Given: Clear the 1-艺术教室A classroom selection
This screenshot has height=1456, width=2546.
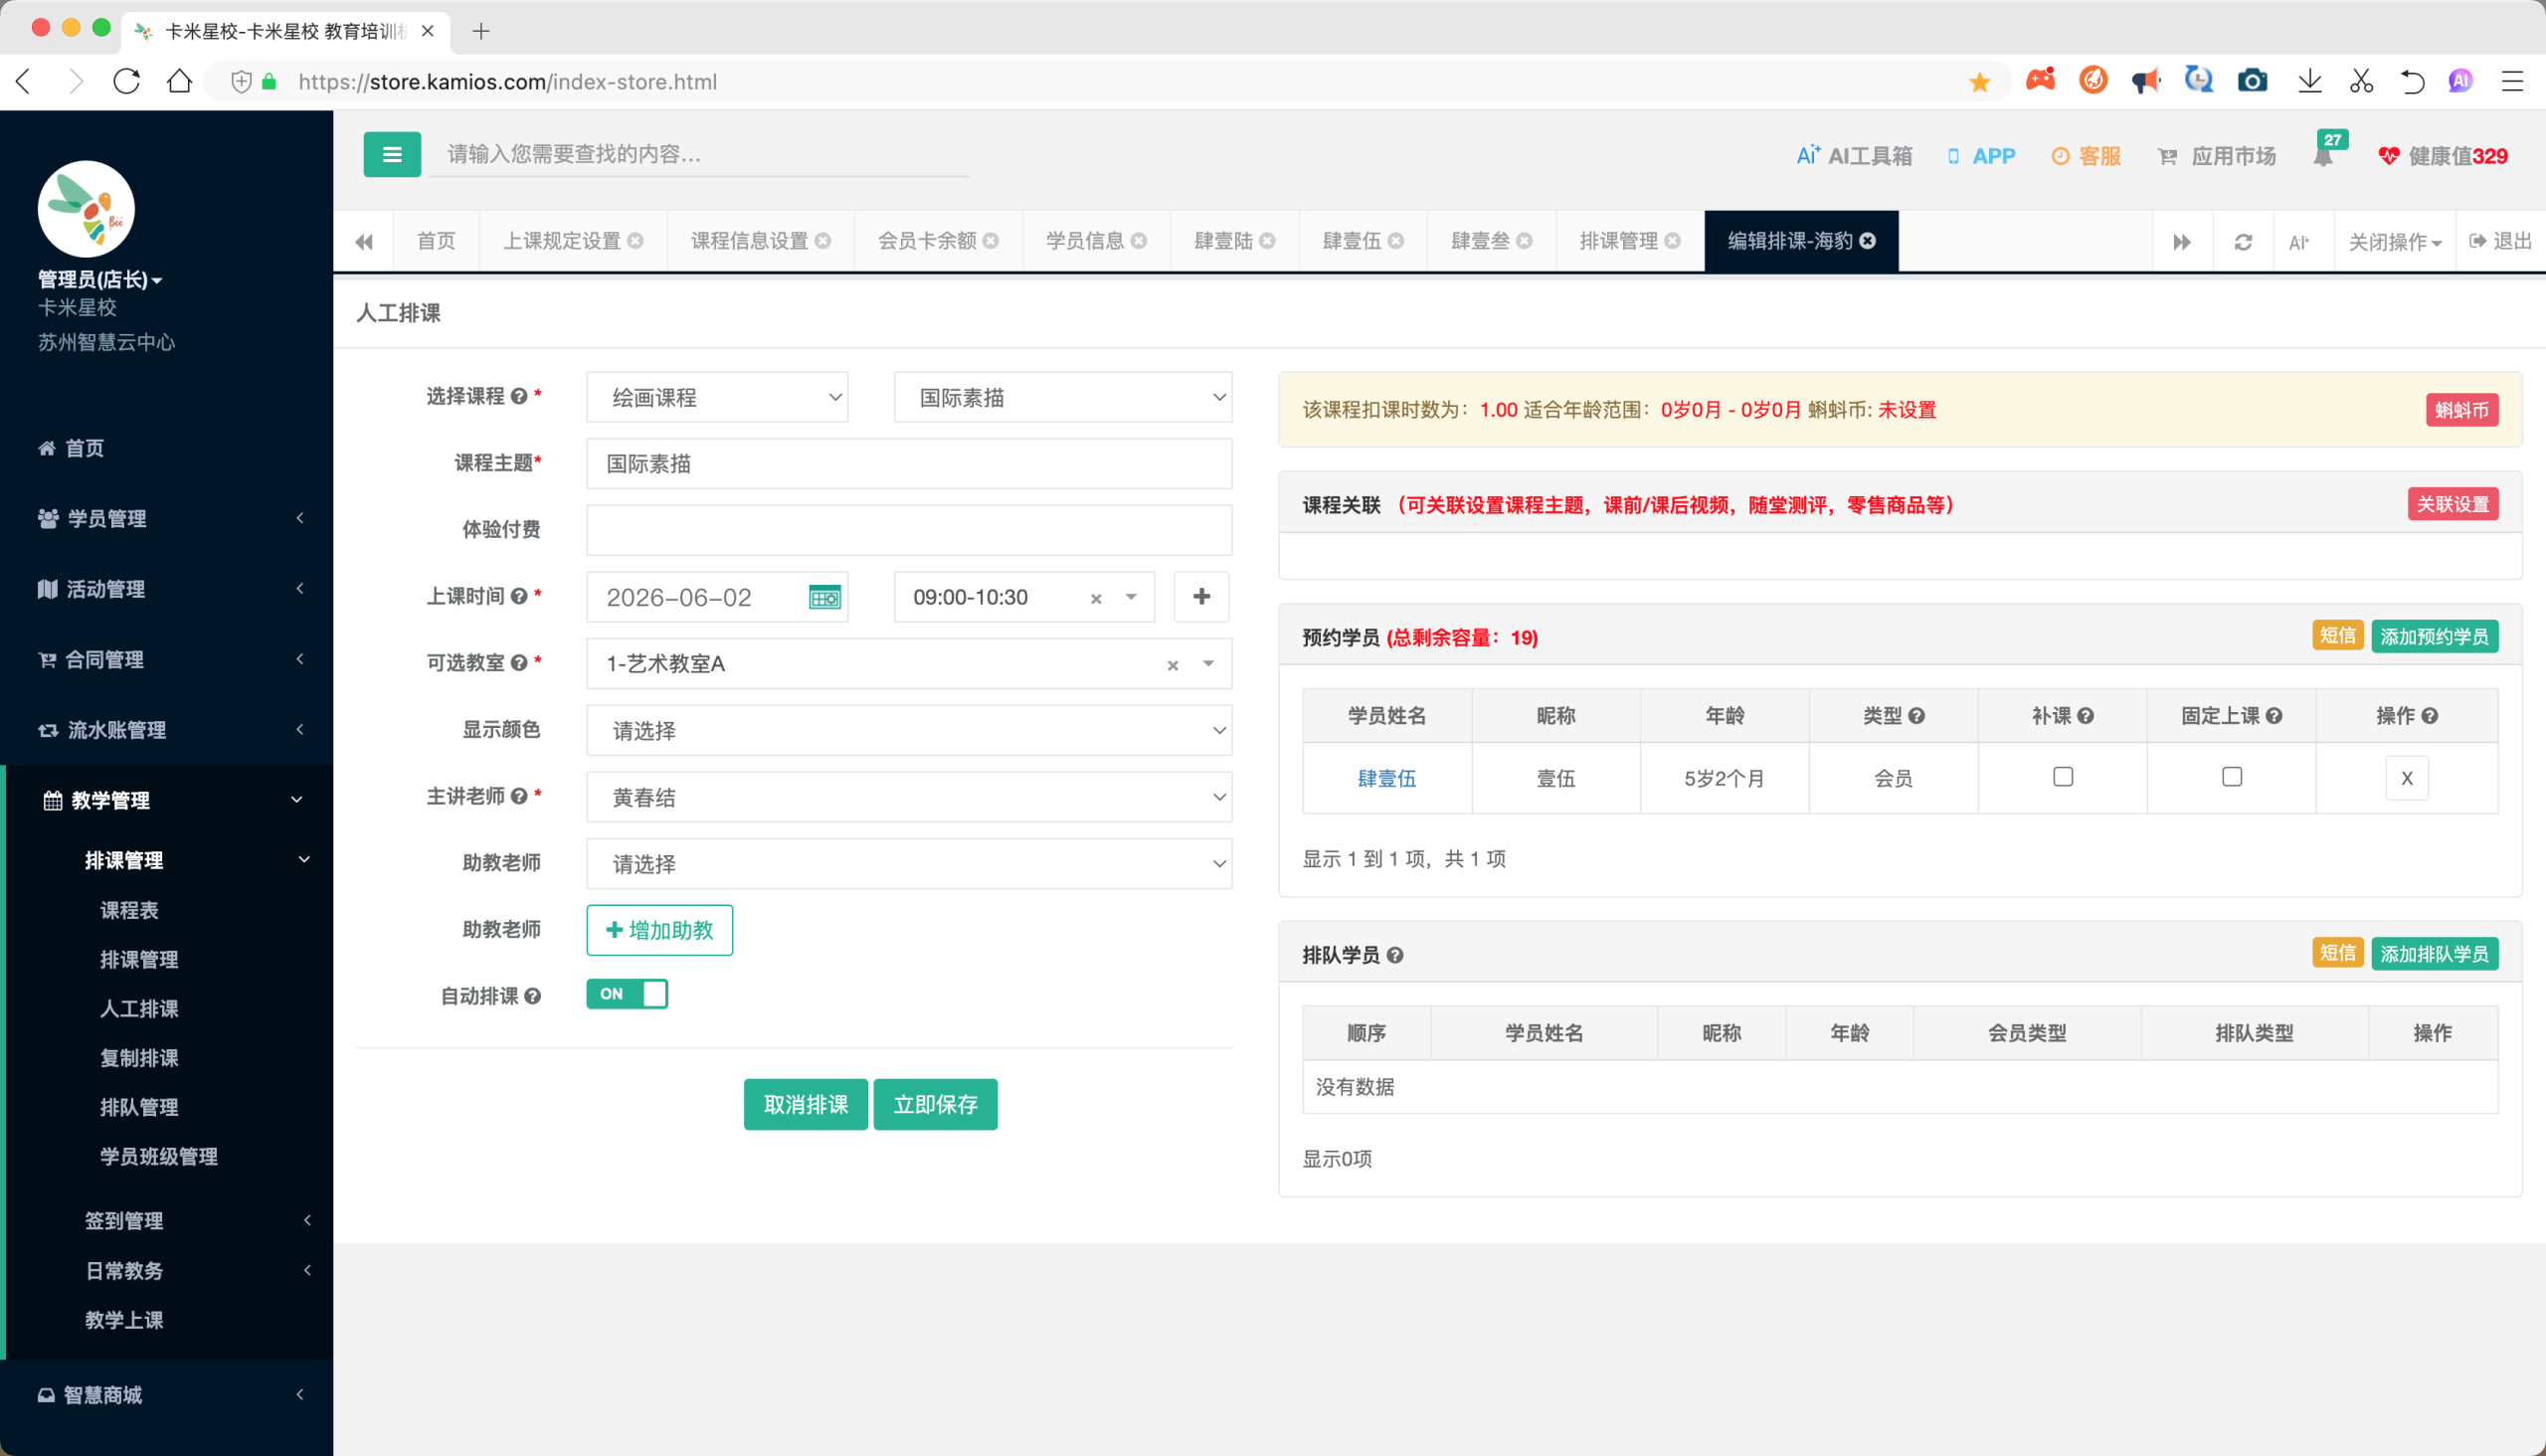Looking at the screenshot, I should click(x=1173, y=665).
